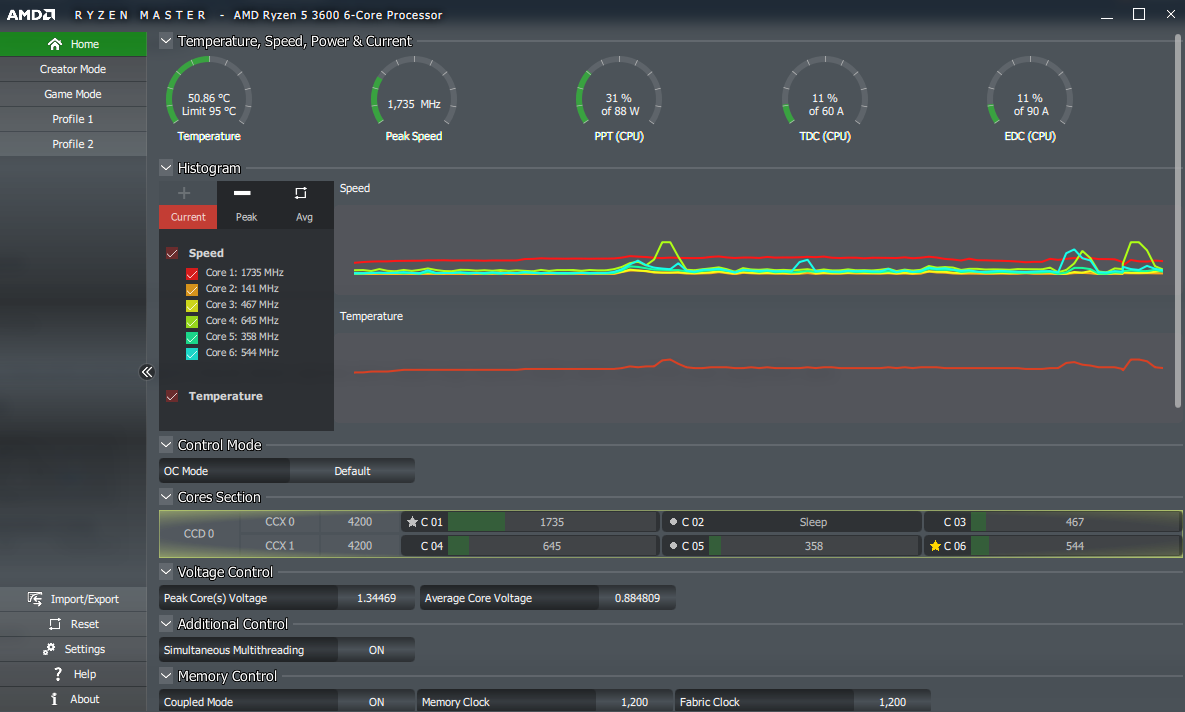Open Settings with the gear icon
This screenshot has width=1185, height=712.
pyautogui.click(x=73, y=649)
